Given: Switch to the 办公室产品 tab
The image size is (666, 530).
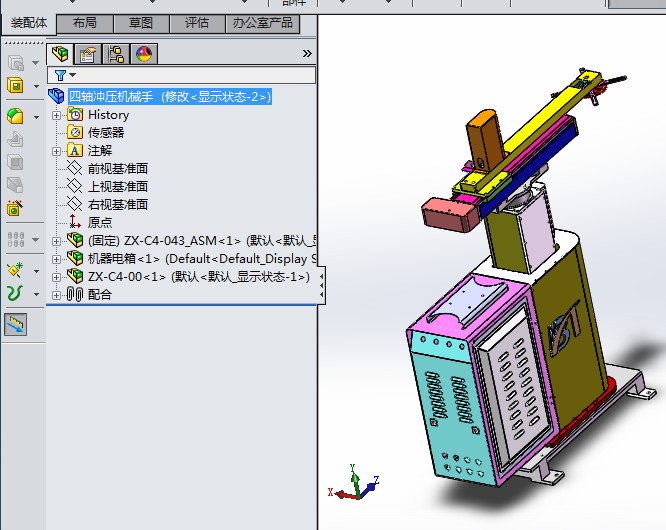Looking at the screenshot, I should pyautogui.click(x=262, y=23).
